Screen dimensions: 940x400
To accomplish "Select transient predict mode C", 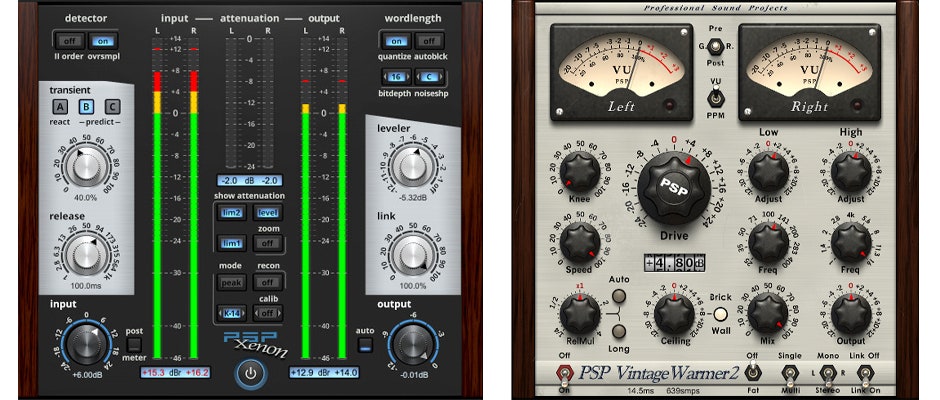I will pyautogui.click(x=111, y=107).
